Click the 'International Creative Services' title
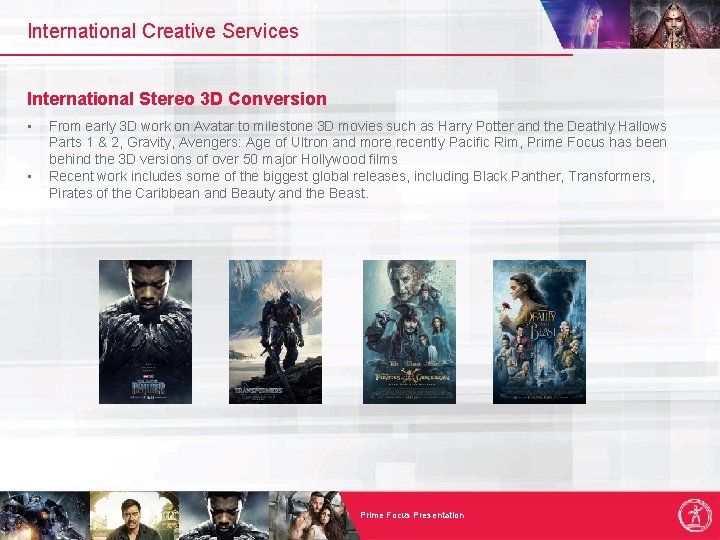Image resolution: width=720 pixels, height=540 pixels. point(163,31)
